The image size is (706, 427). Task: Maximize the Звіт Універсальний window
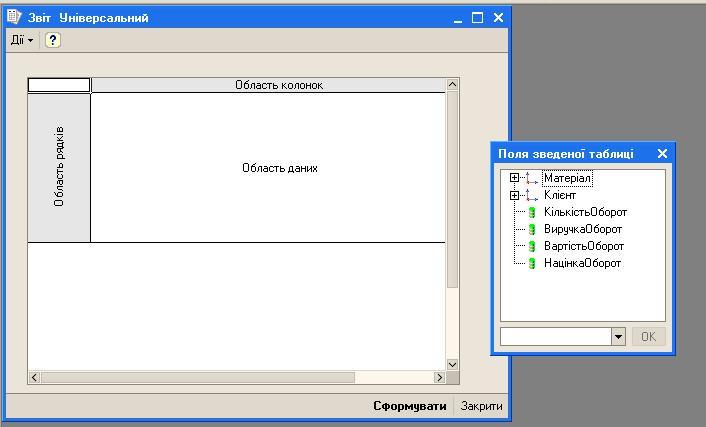pyautogui.click(x=477, y=18)
